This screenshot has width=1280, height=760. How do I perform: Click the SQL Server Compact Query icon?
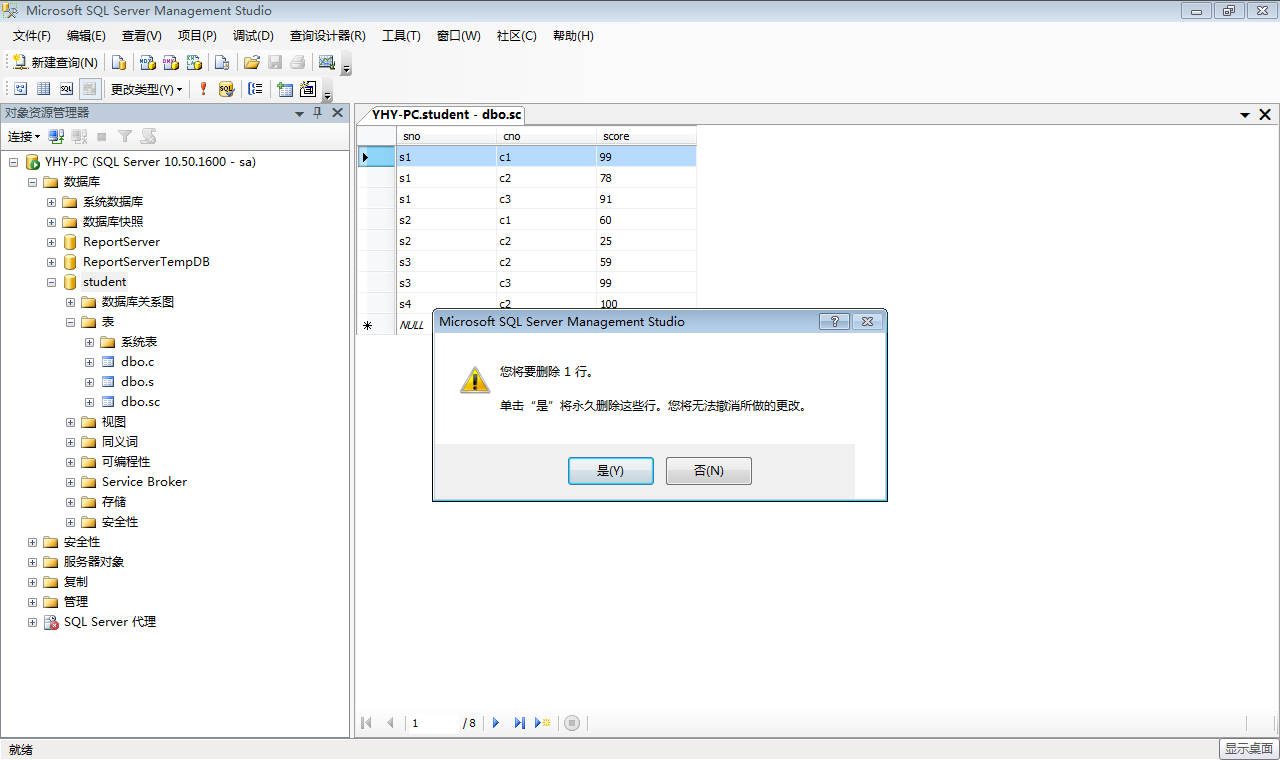[222, 62]
